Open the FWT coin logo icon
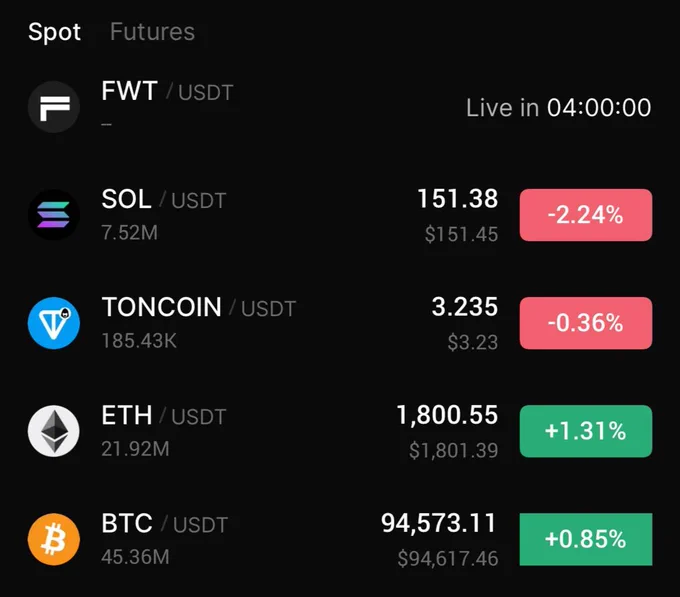 [x=54, y=107]
